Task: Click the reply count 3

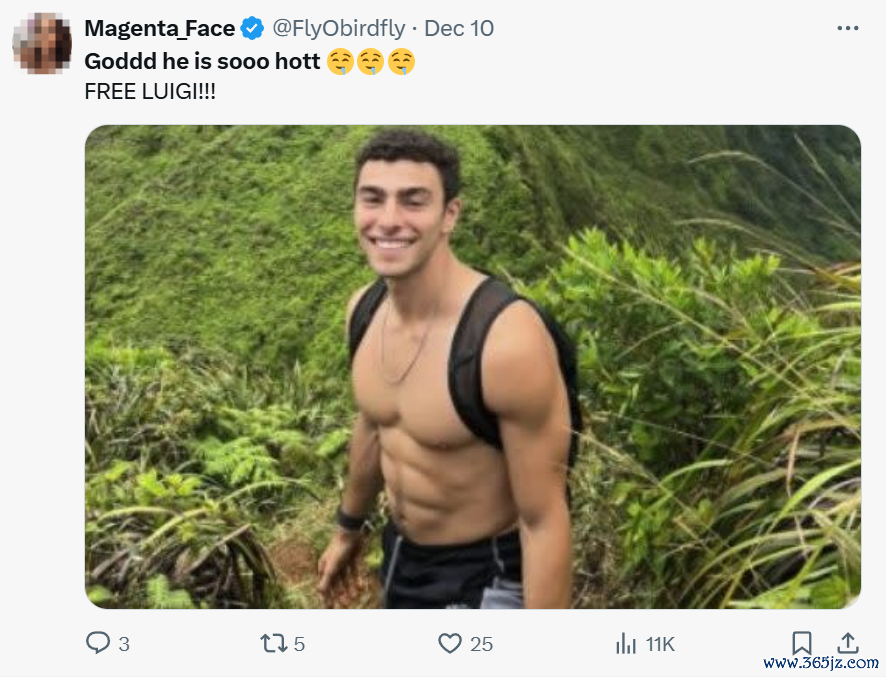Action: point(124,644)
